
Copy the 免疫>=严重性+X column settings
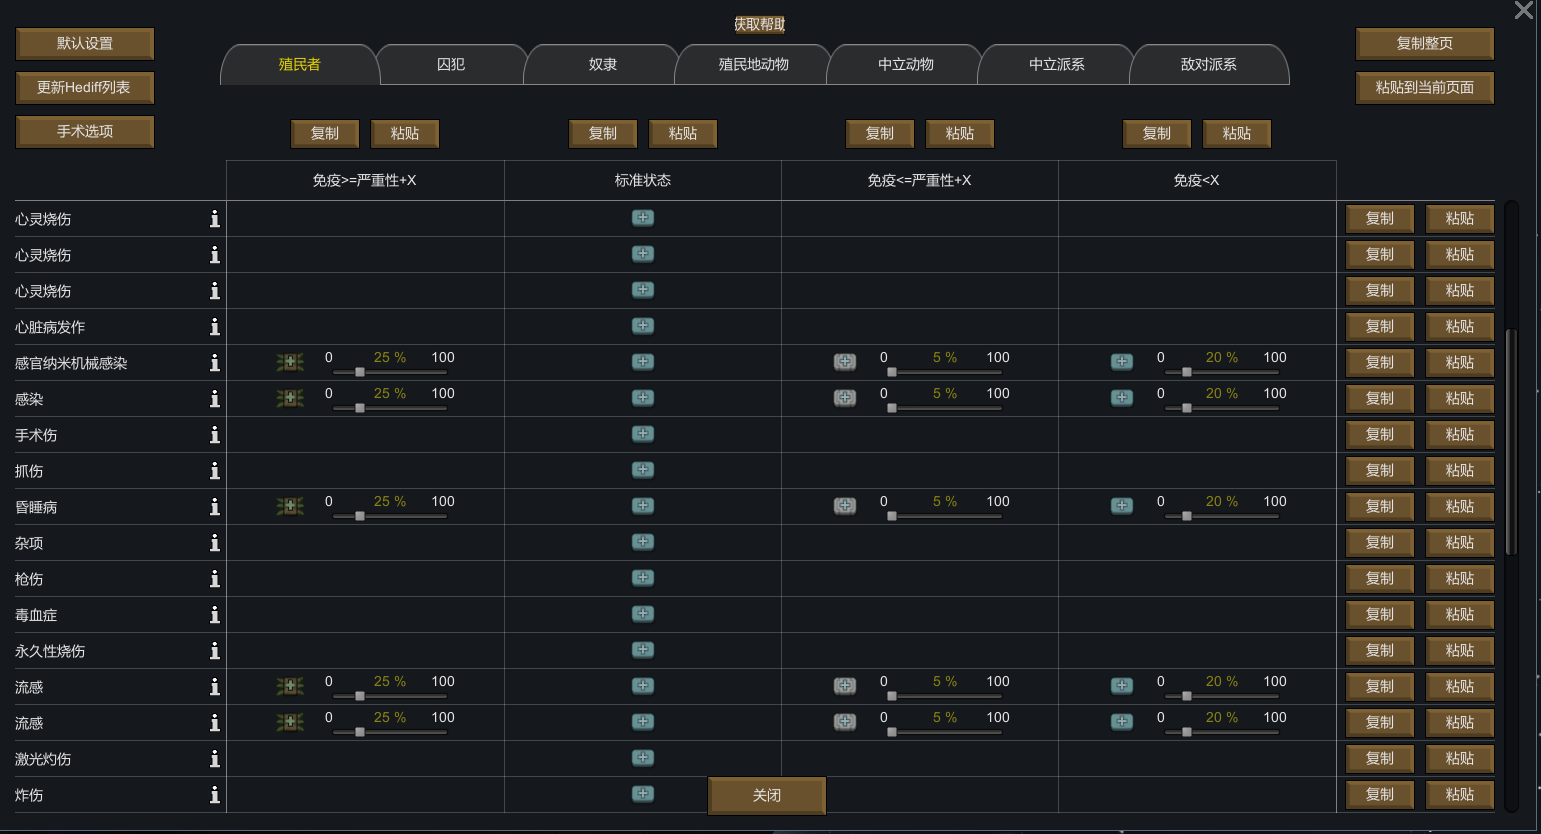click(325, 134)
